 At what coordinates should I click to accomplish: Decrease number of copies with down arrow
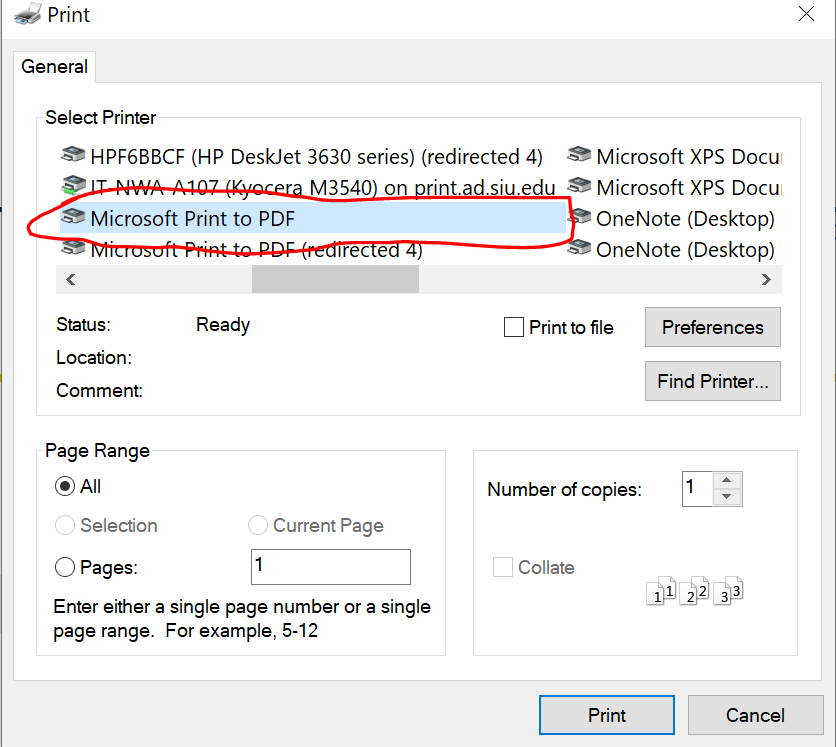pos(727,496)
